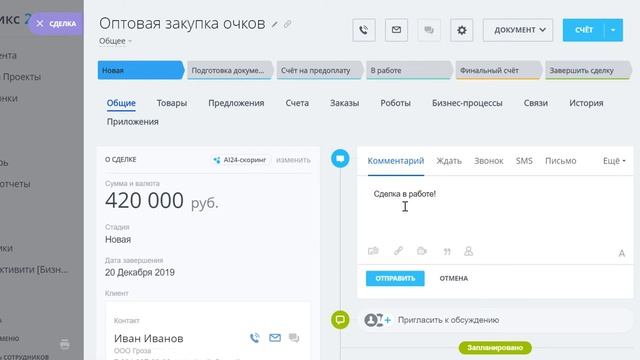Open the Роботы tab

click(x=396, y=103)
